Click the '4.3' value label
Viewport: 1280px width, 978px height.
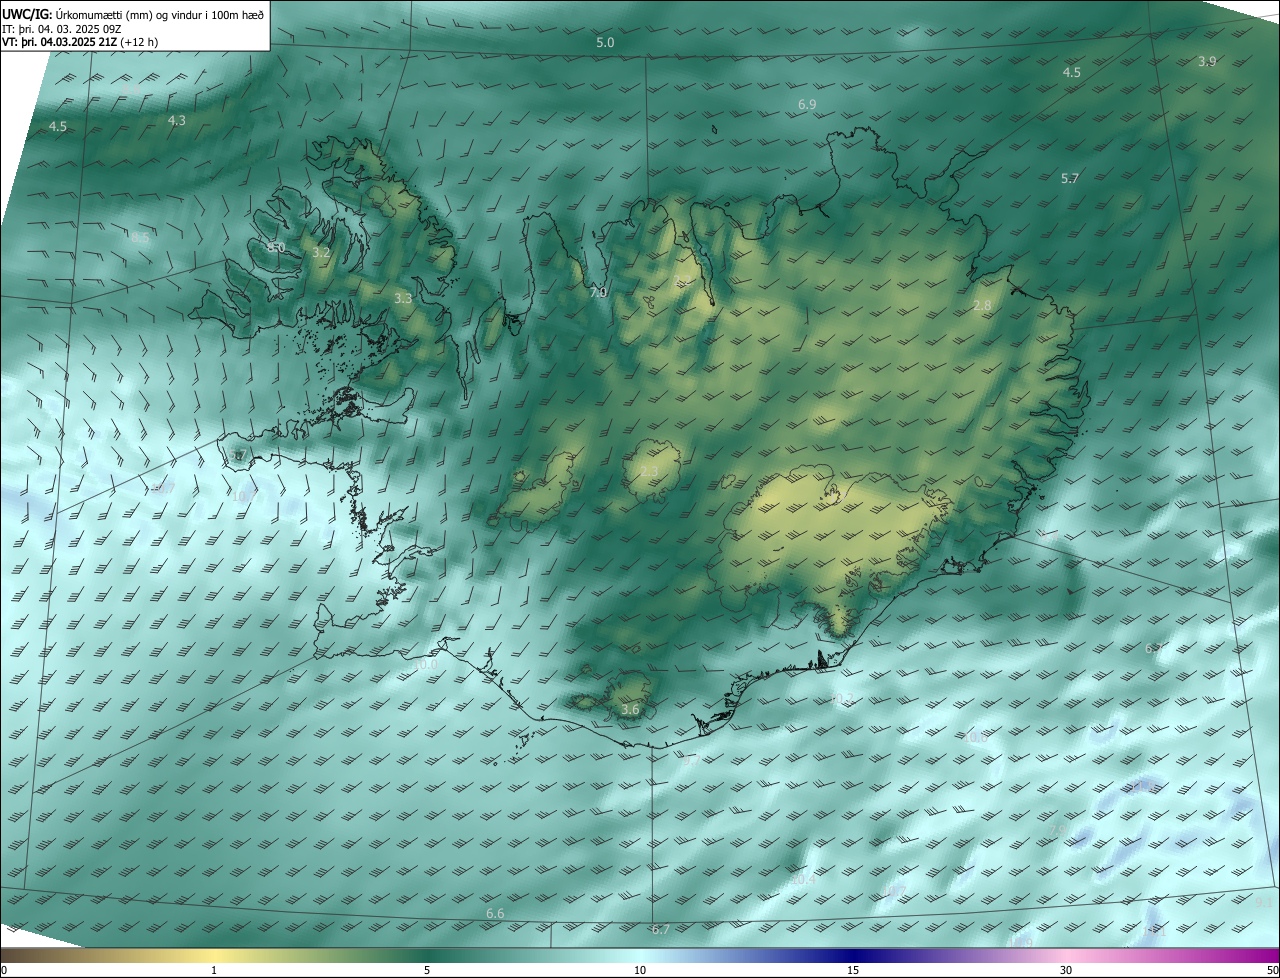[x=176, y=120]
